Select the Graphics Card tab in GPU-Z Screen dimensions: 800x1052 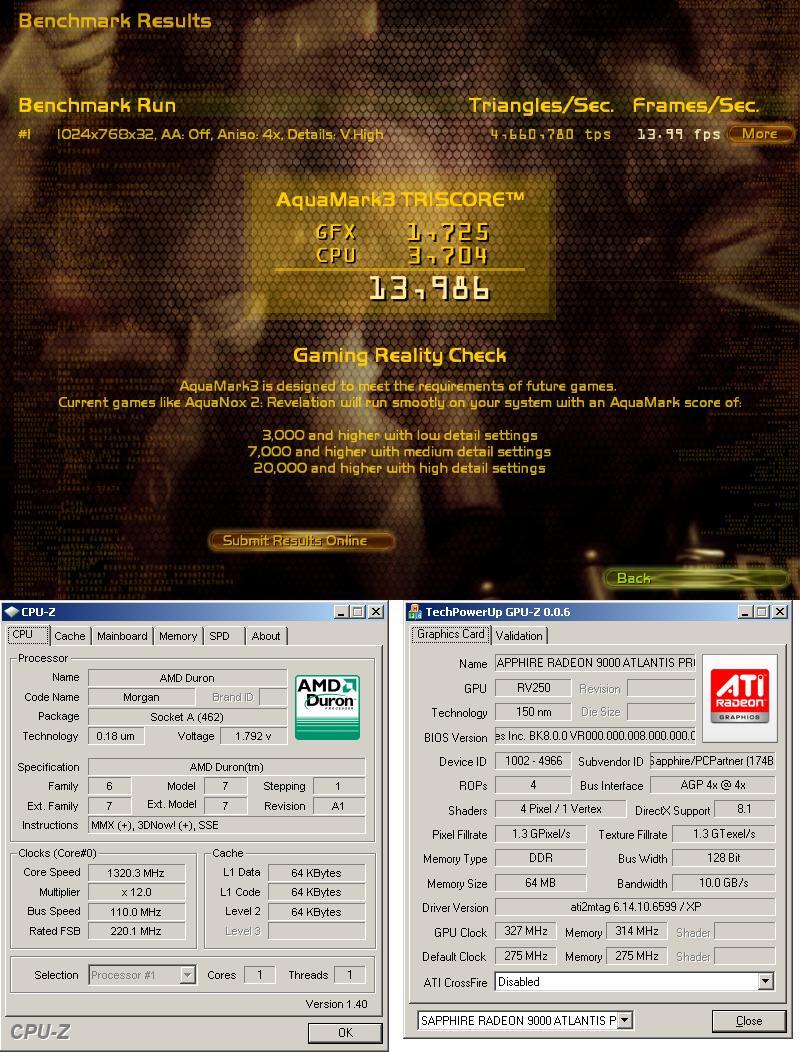click(450, 634)
